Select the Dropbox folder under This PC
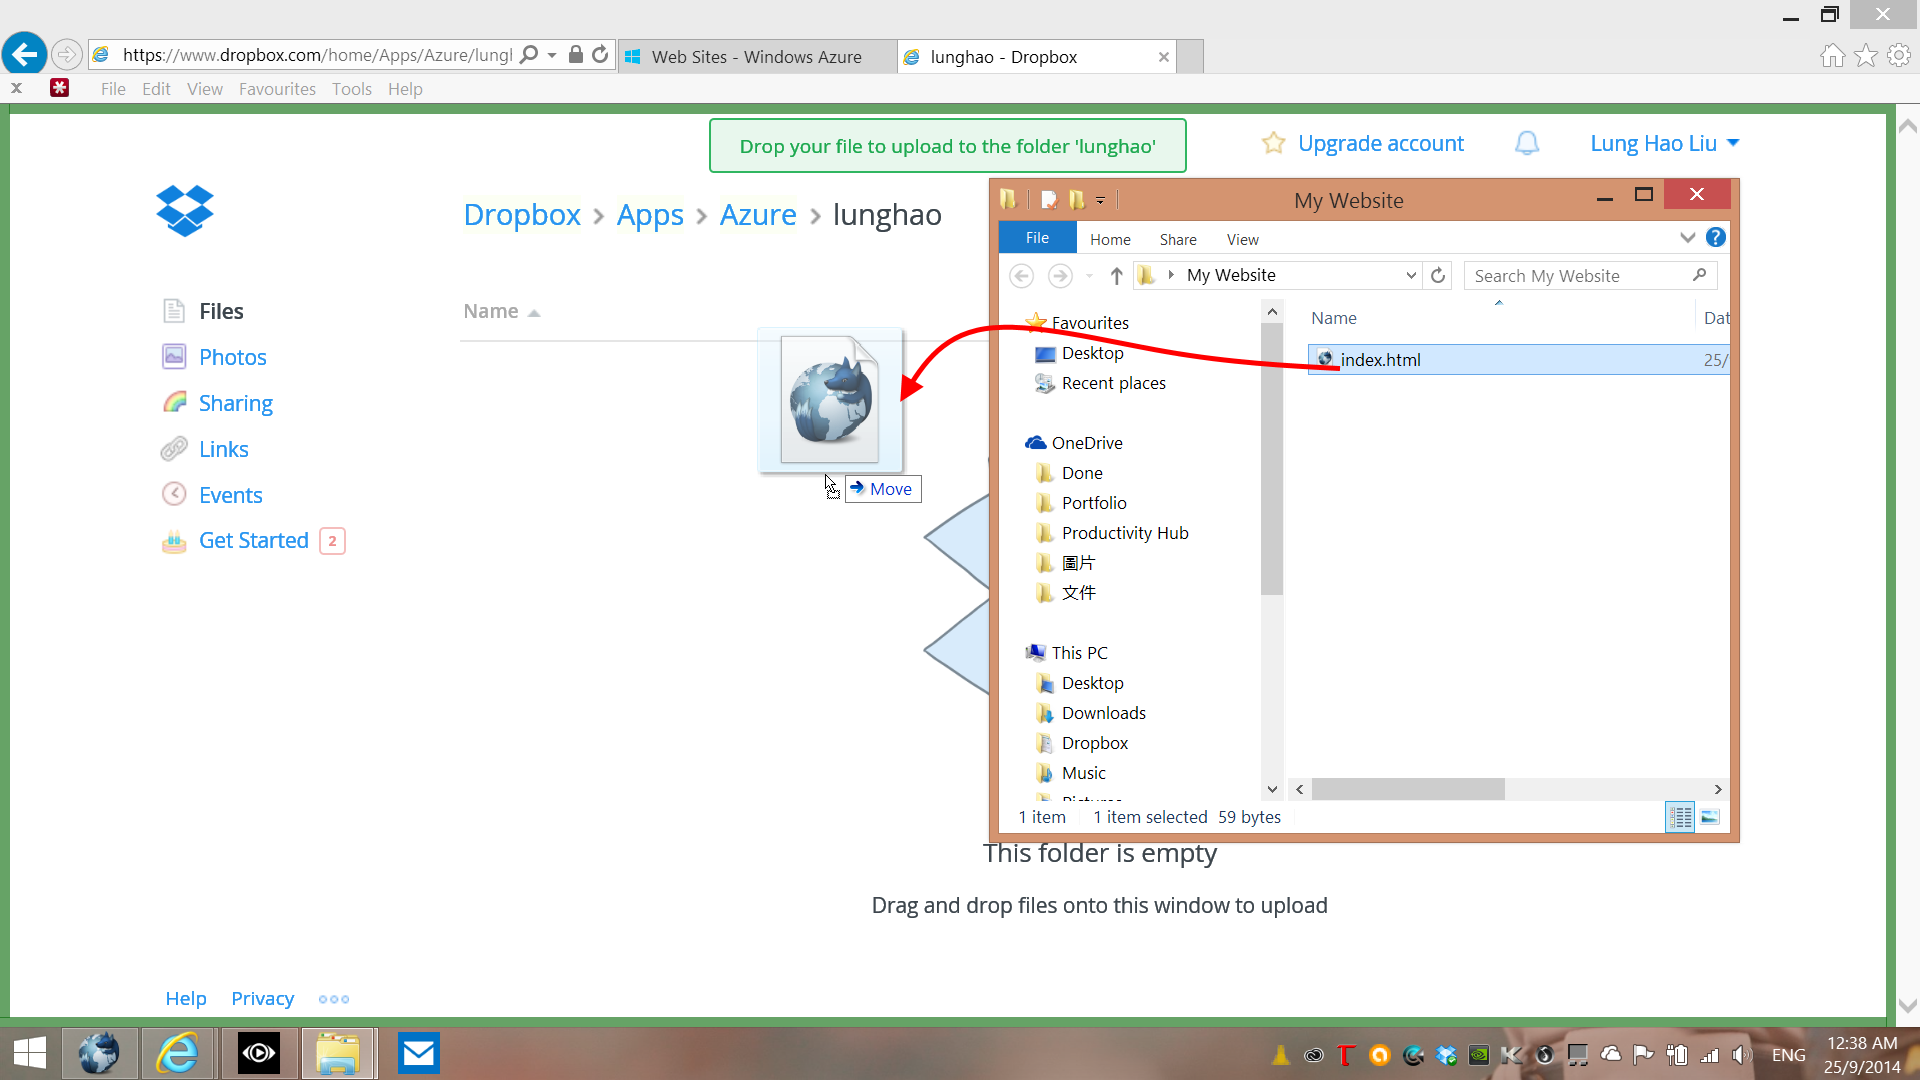This screenshot has height=1080, width=1920. (x=1094, y=743)
